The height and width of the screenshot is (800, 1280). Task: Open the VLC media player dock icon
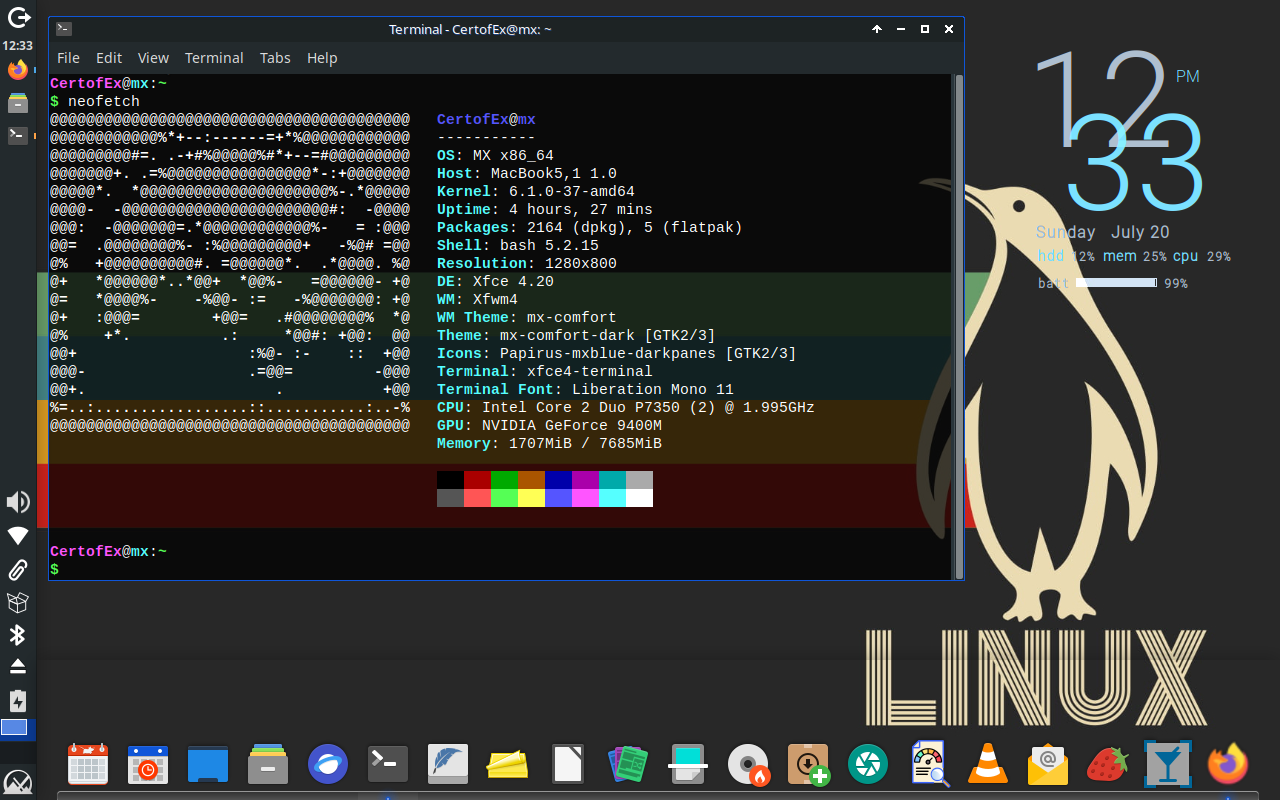pyautogui.click(x=988, y=765)
